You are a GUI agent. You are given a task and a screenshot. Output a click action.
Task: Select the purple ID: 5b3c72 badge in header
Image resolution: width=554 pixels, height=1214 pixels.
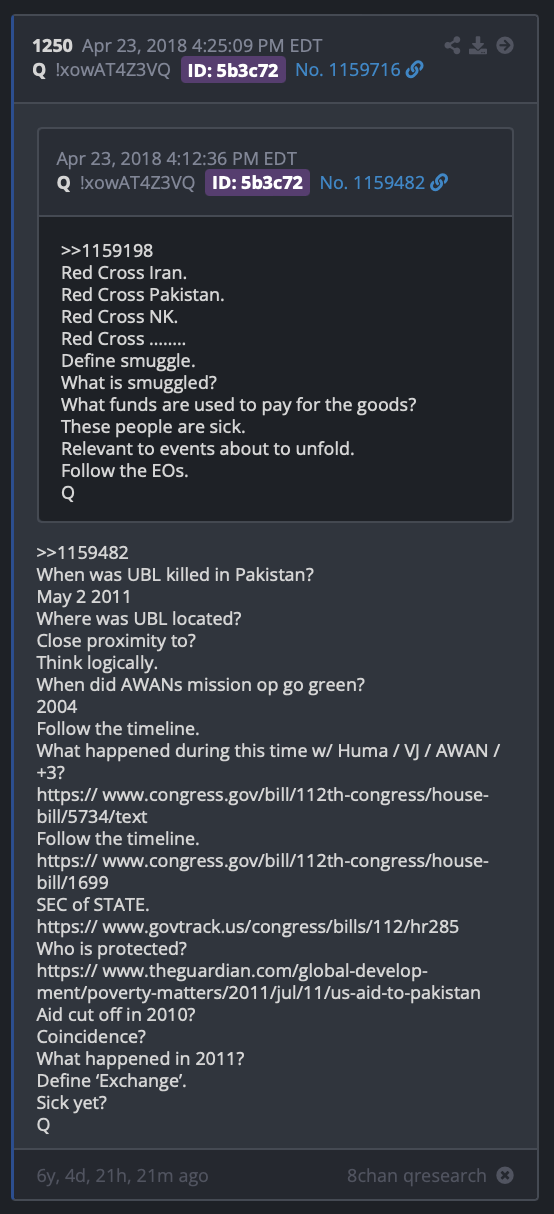(233, 70)
